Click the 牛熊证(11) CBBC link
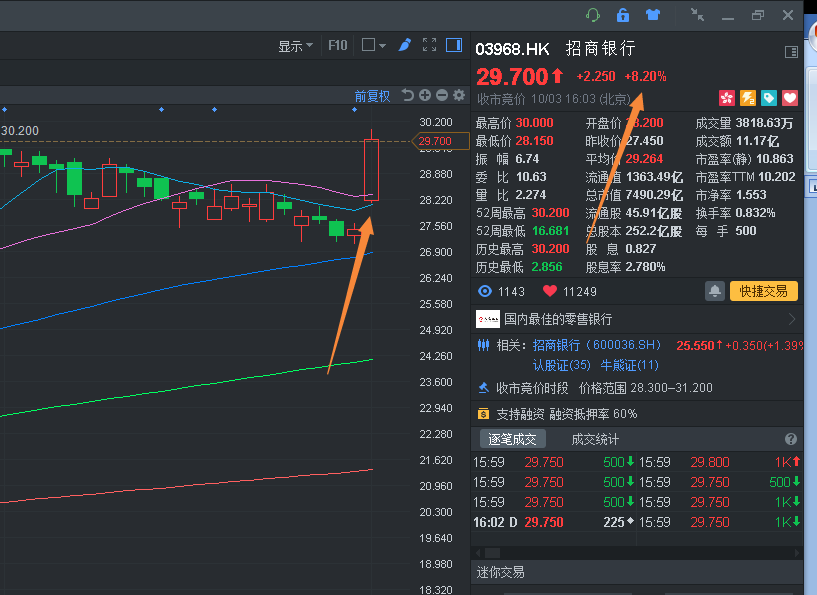The height and width of the screenshot is (595, 817). pos(629,365)
